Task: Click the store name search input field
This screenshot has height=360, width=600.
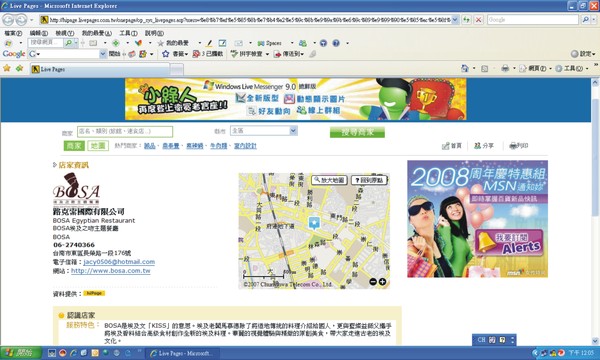Action: click(125, 131)
